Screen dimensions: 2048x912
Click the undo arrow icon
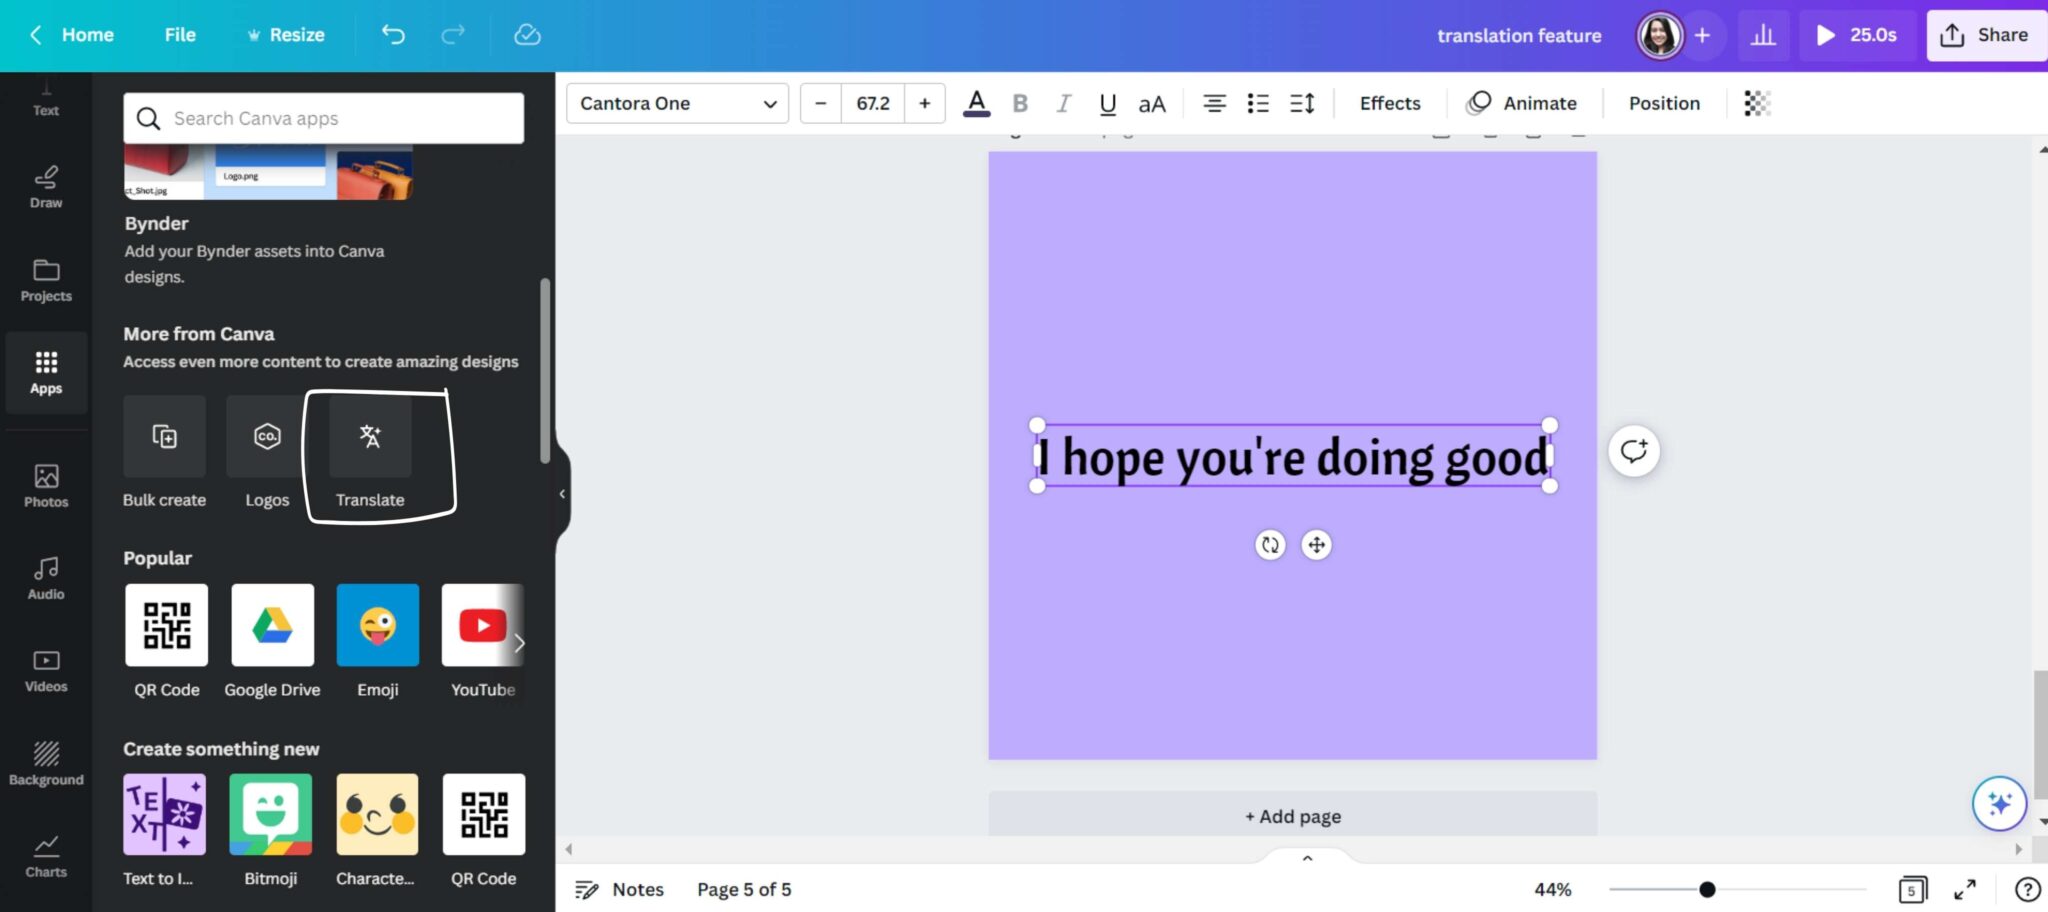(x=393, y=35)
